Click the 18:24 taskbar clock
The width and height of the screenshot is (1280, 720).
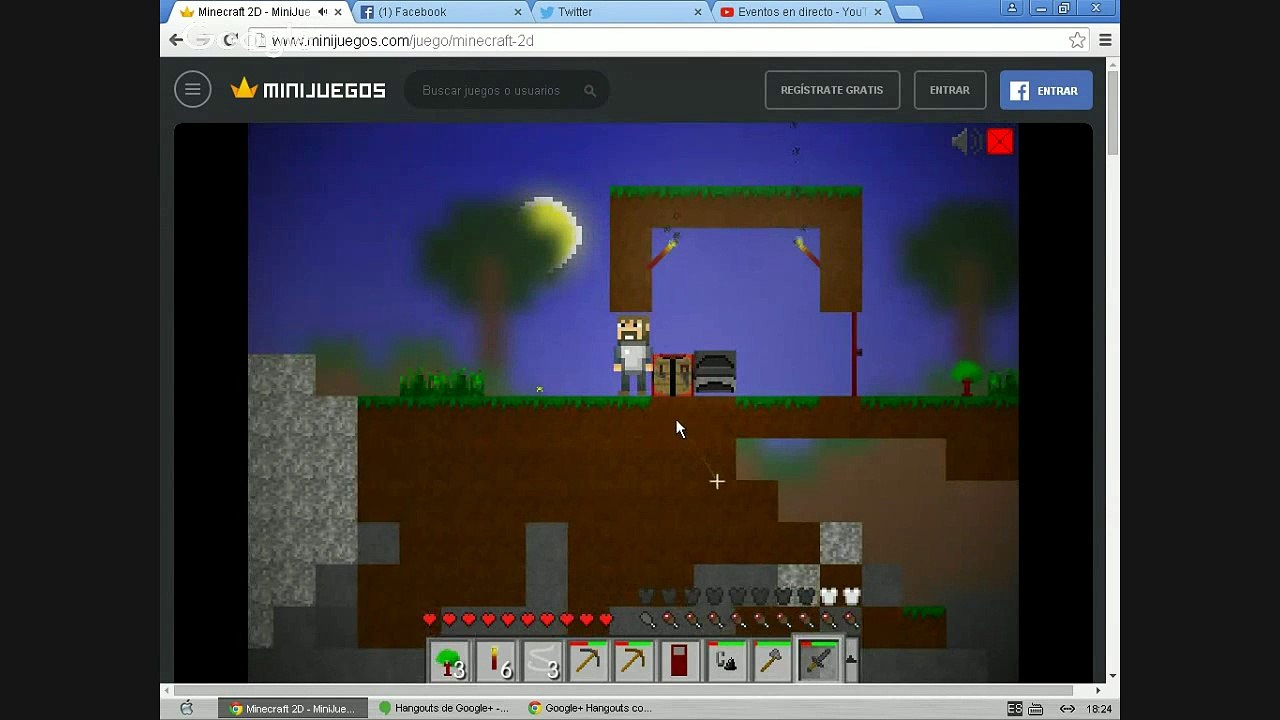[x=1099, y=708]
